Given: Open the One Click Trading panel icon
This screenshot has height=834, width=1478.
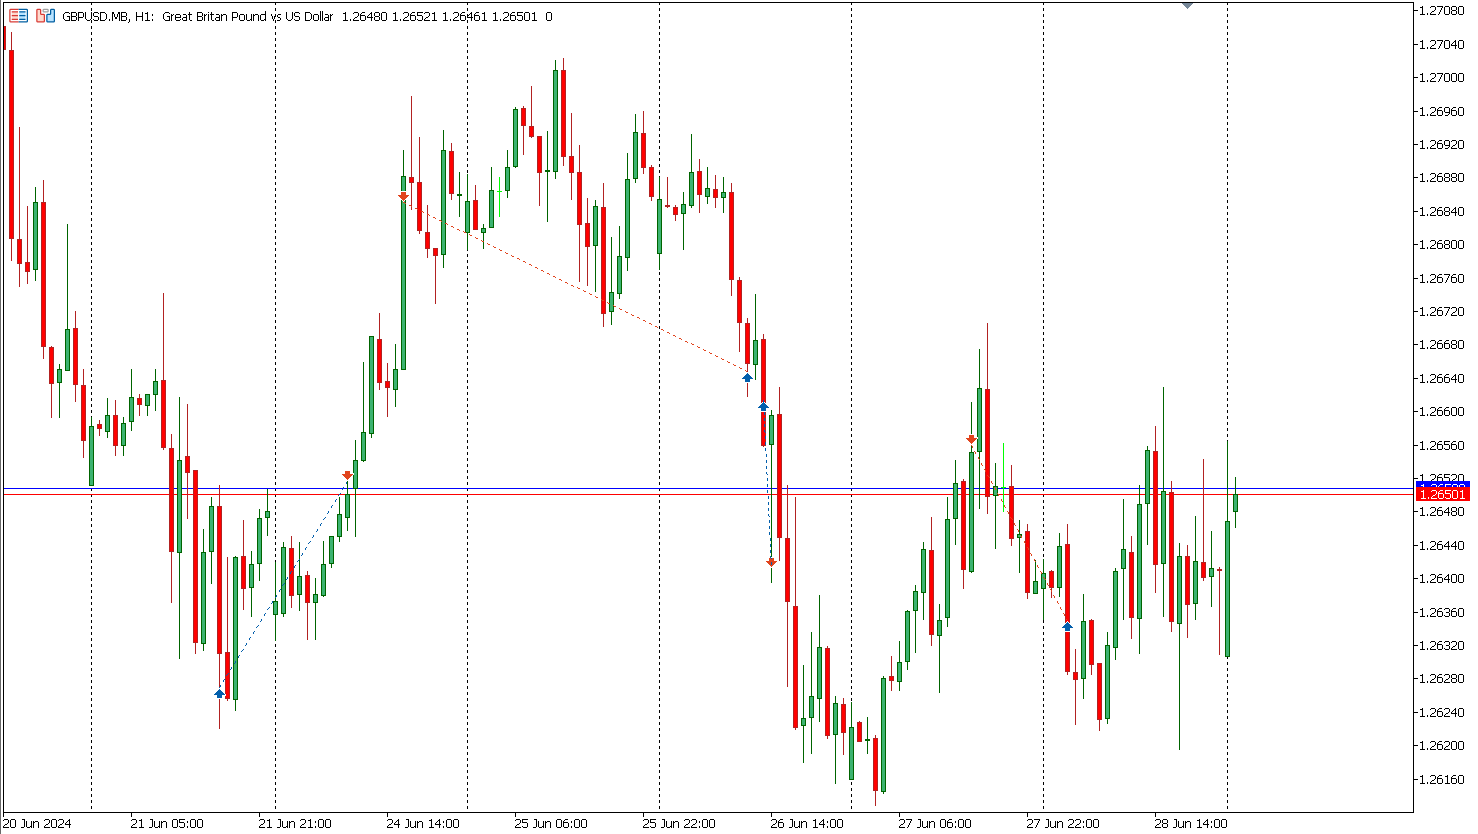Looking at the screenshot, I should (19, 16).
